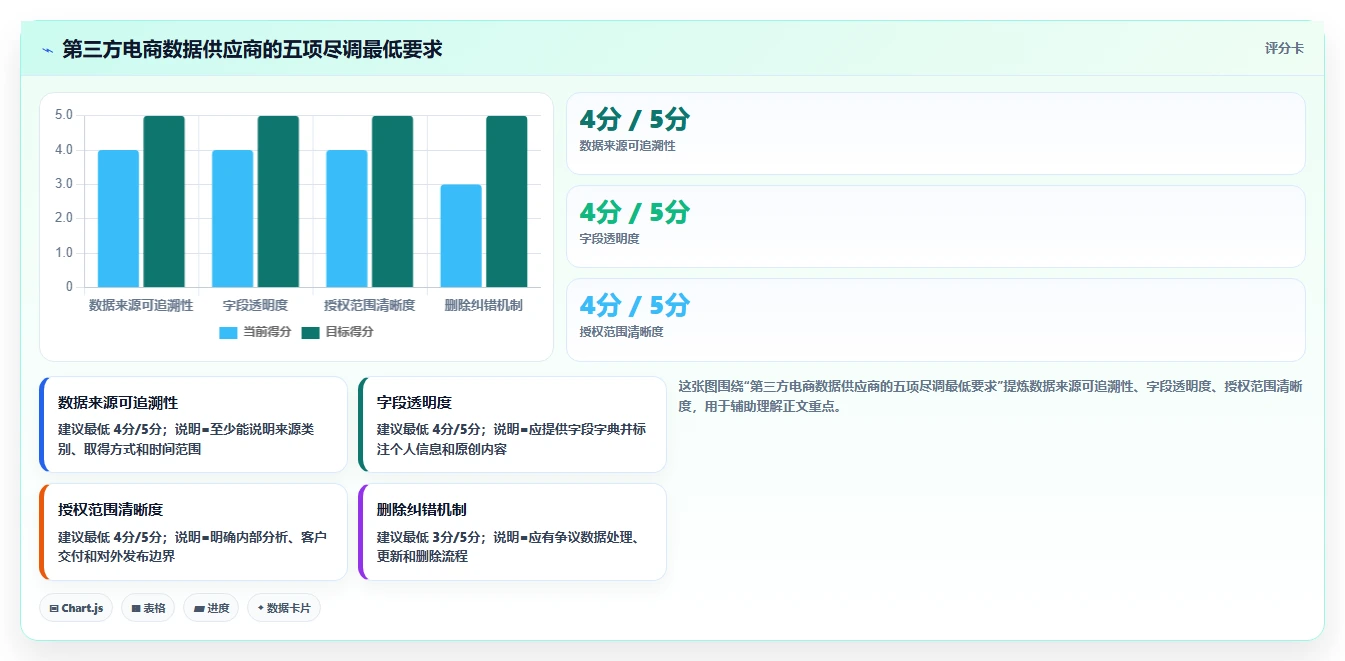The width and height of the screenshot is (1345, 661).
Task: Click the 4.0 y-axis tick value
Action: [63, 150]
